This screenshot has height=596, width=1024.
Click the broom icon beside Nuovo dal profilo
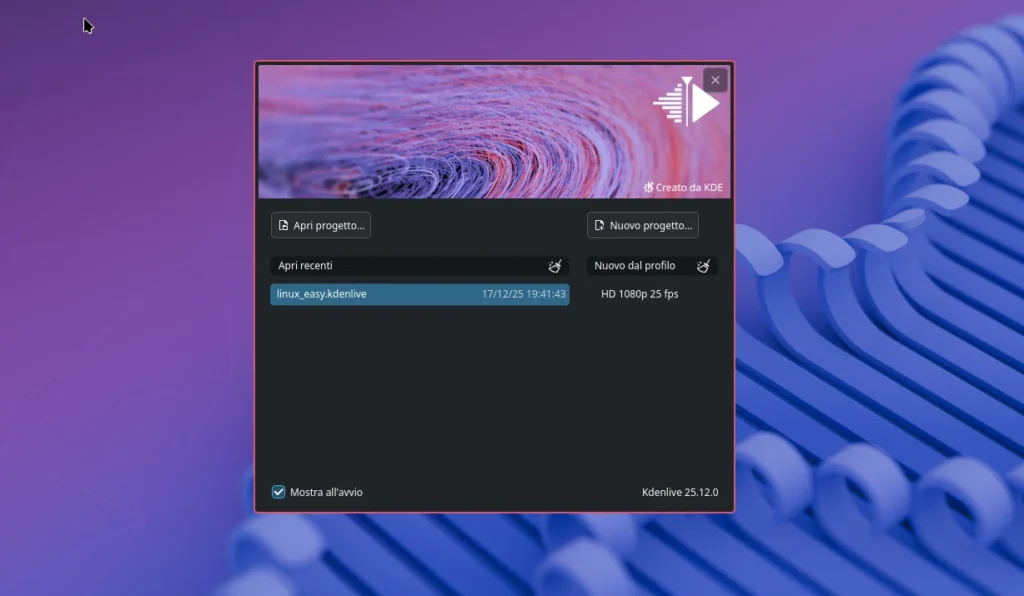(x=704, y=266)
